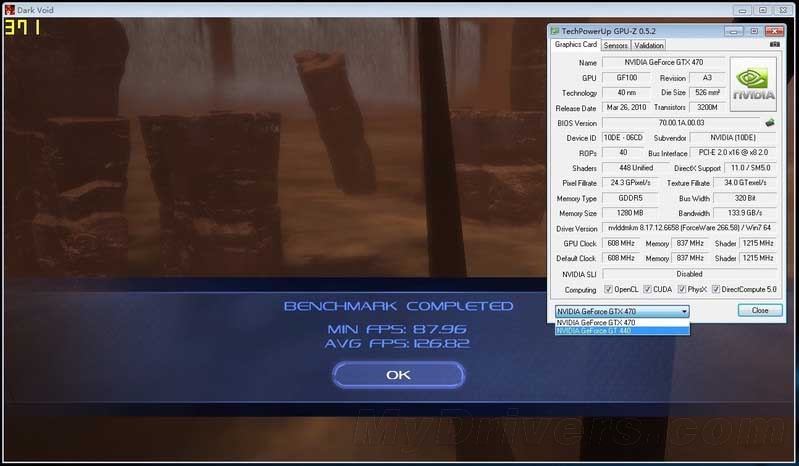Image resolution: width=799 pixels, height=466 pixels.
Task: Click the GPU field showing GF100
Action: (627, 78)
